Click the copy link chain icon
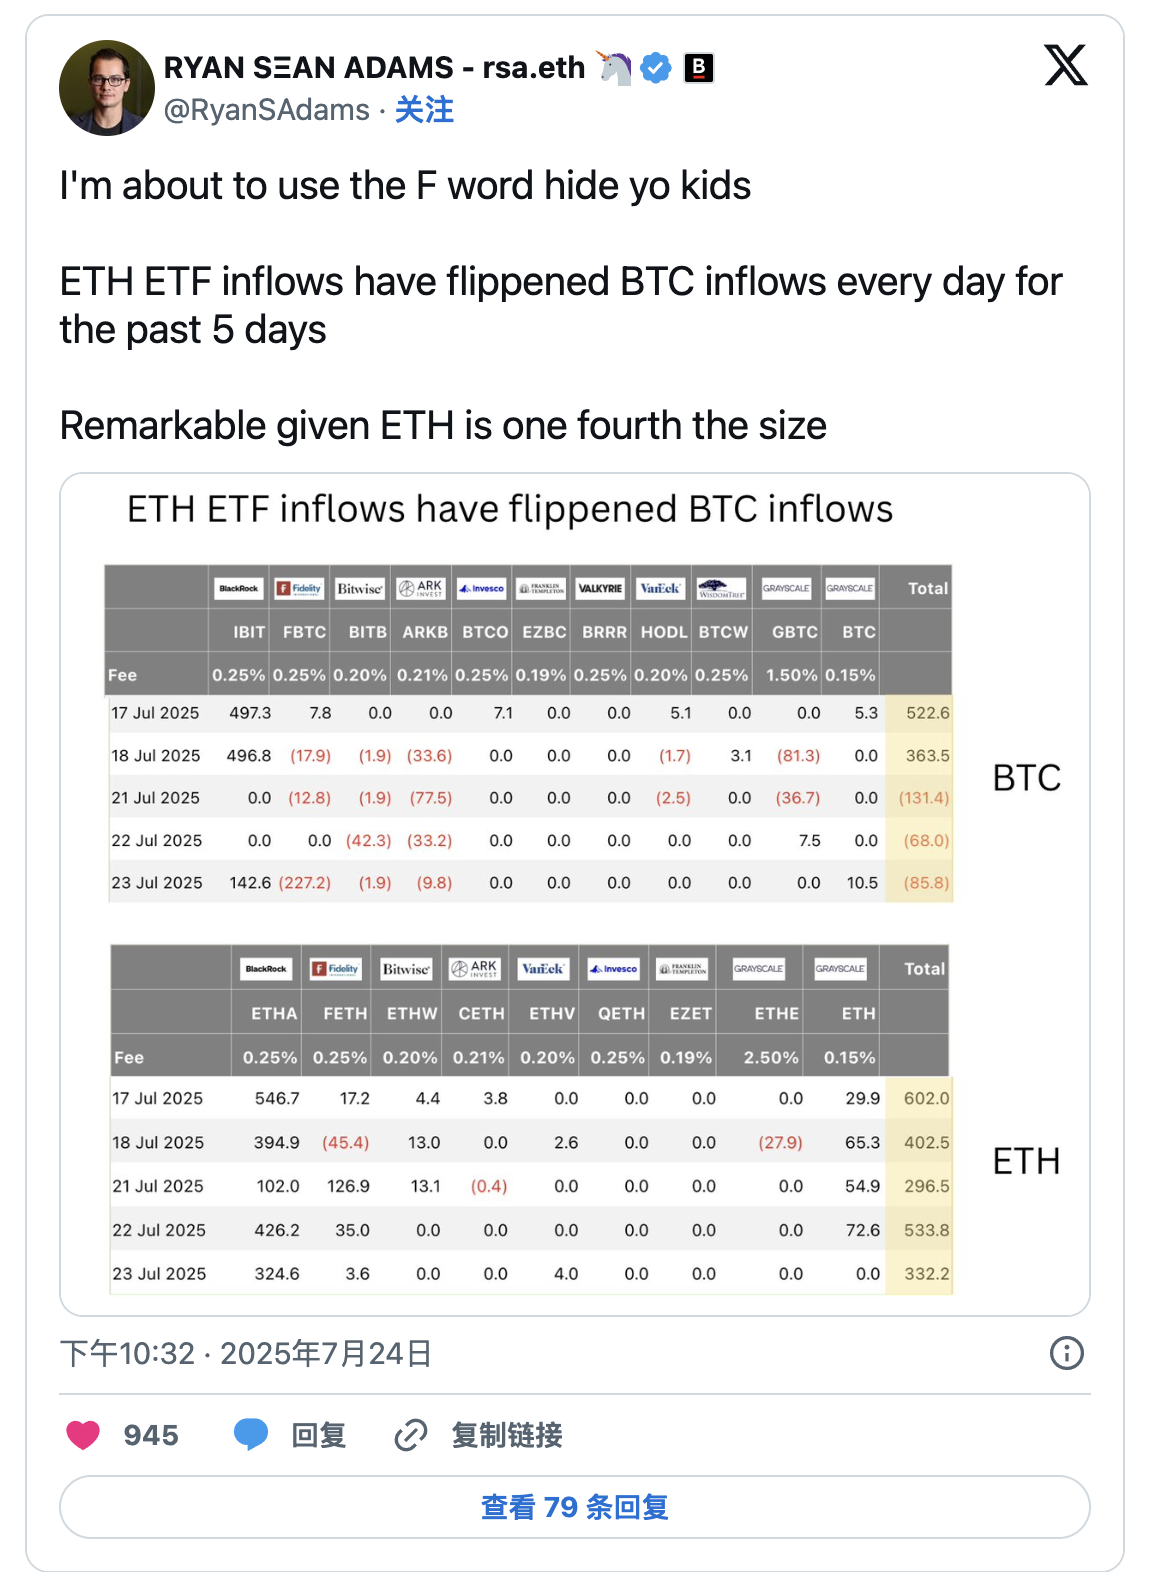The width and height of the screenshot is (1150, 1594). point(411,1435)
